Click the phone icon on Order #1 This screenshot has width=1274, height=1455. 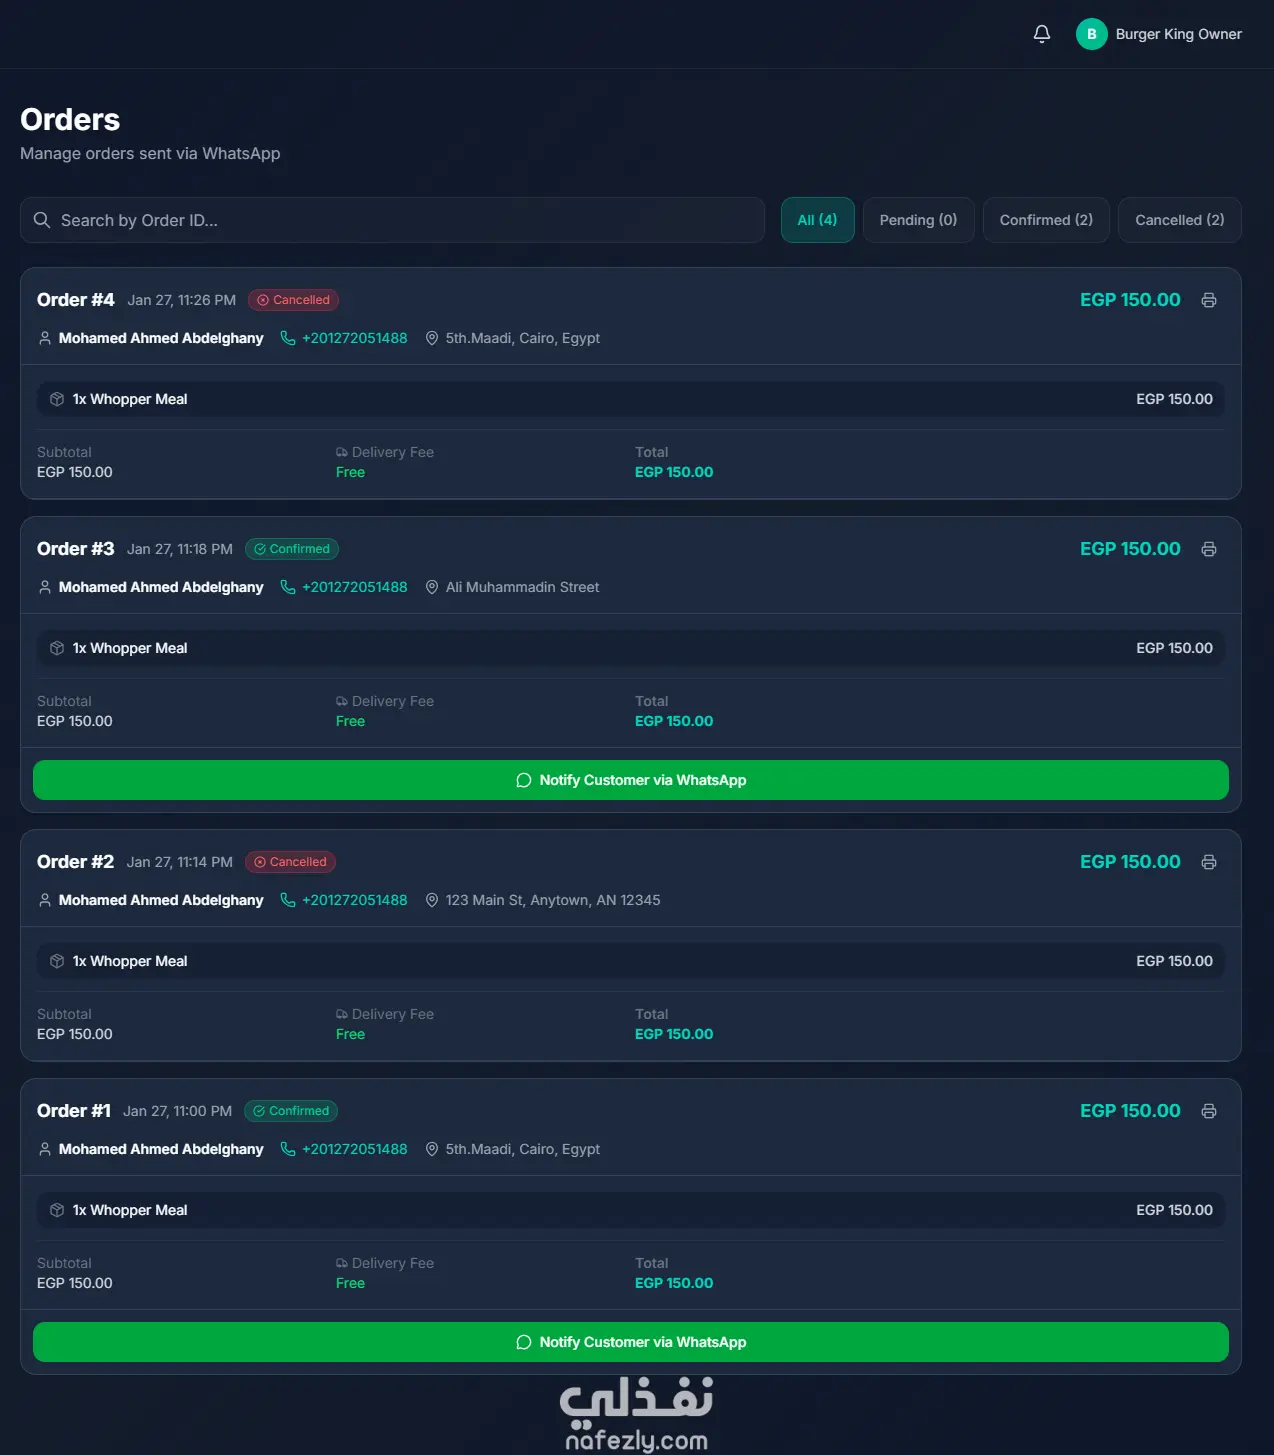coord(288,1149)
